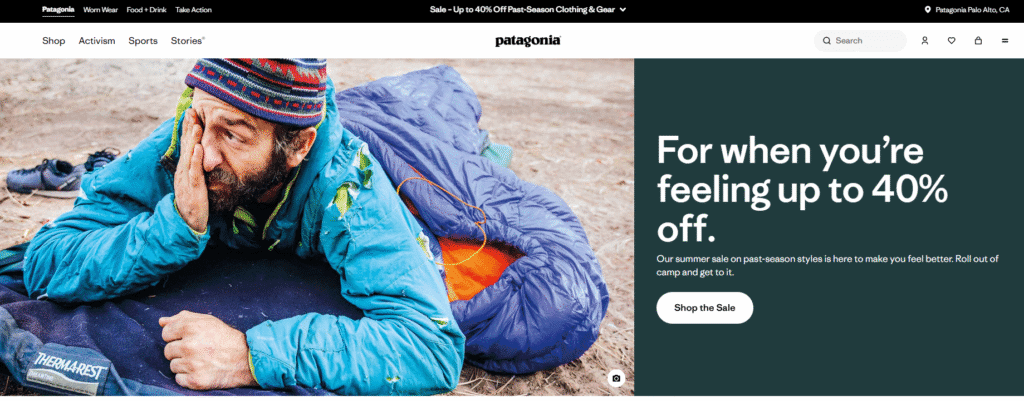Open the Take Action link

193,10
